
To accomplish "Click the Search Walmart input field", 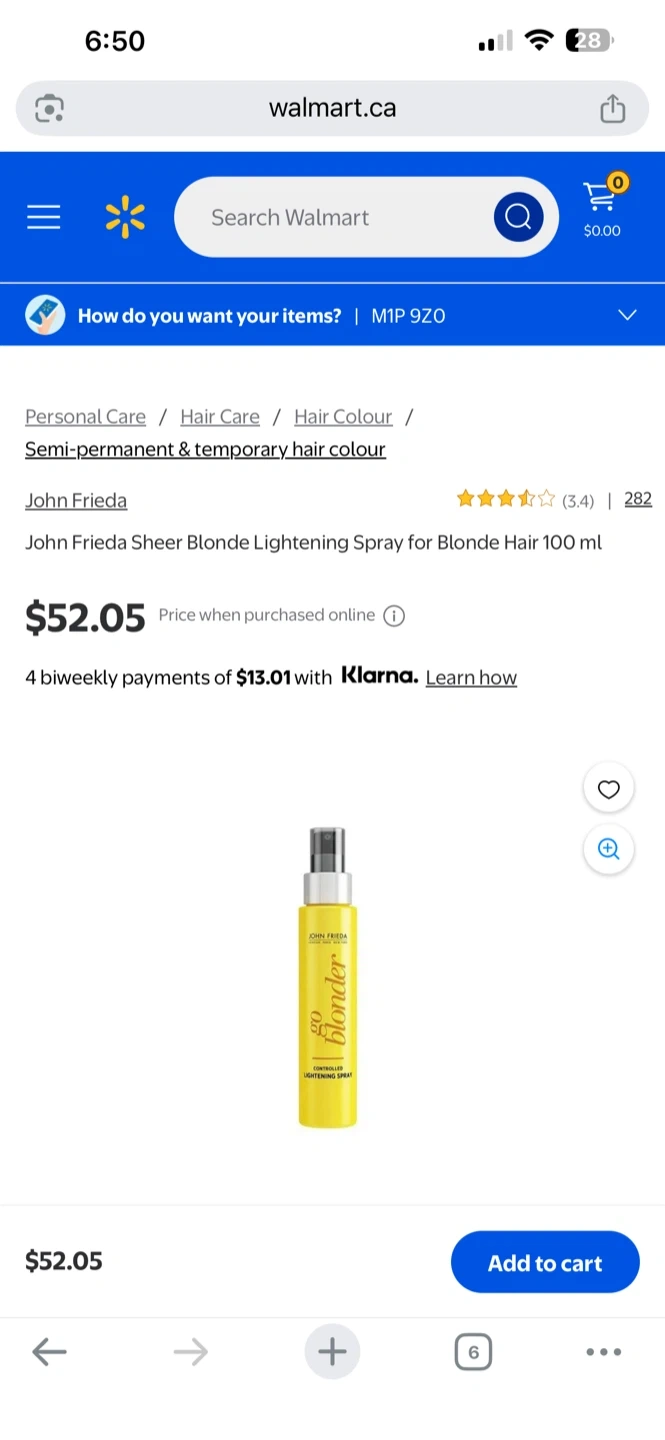I will (330, 217).
